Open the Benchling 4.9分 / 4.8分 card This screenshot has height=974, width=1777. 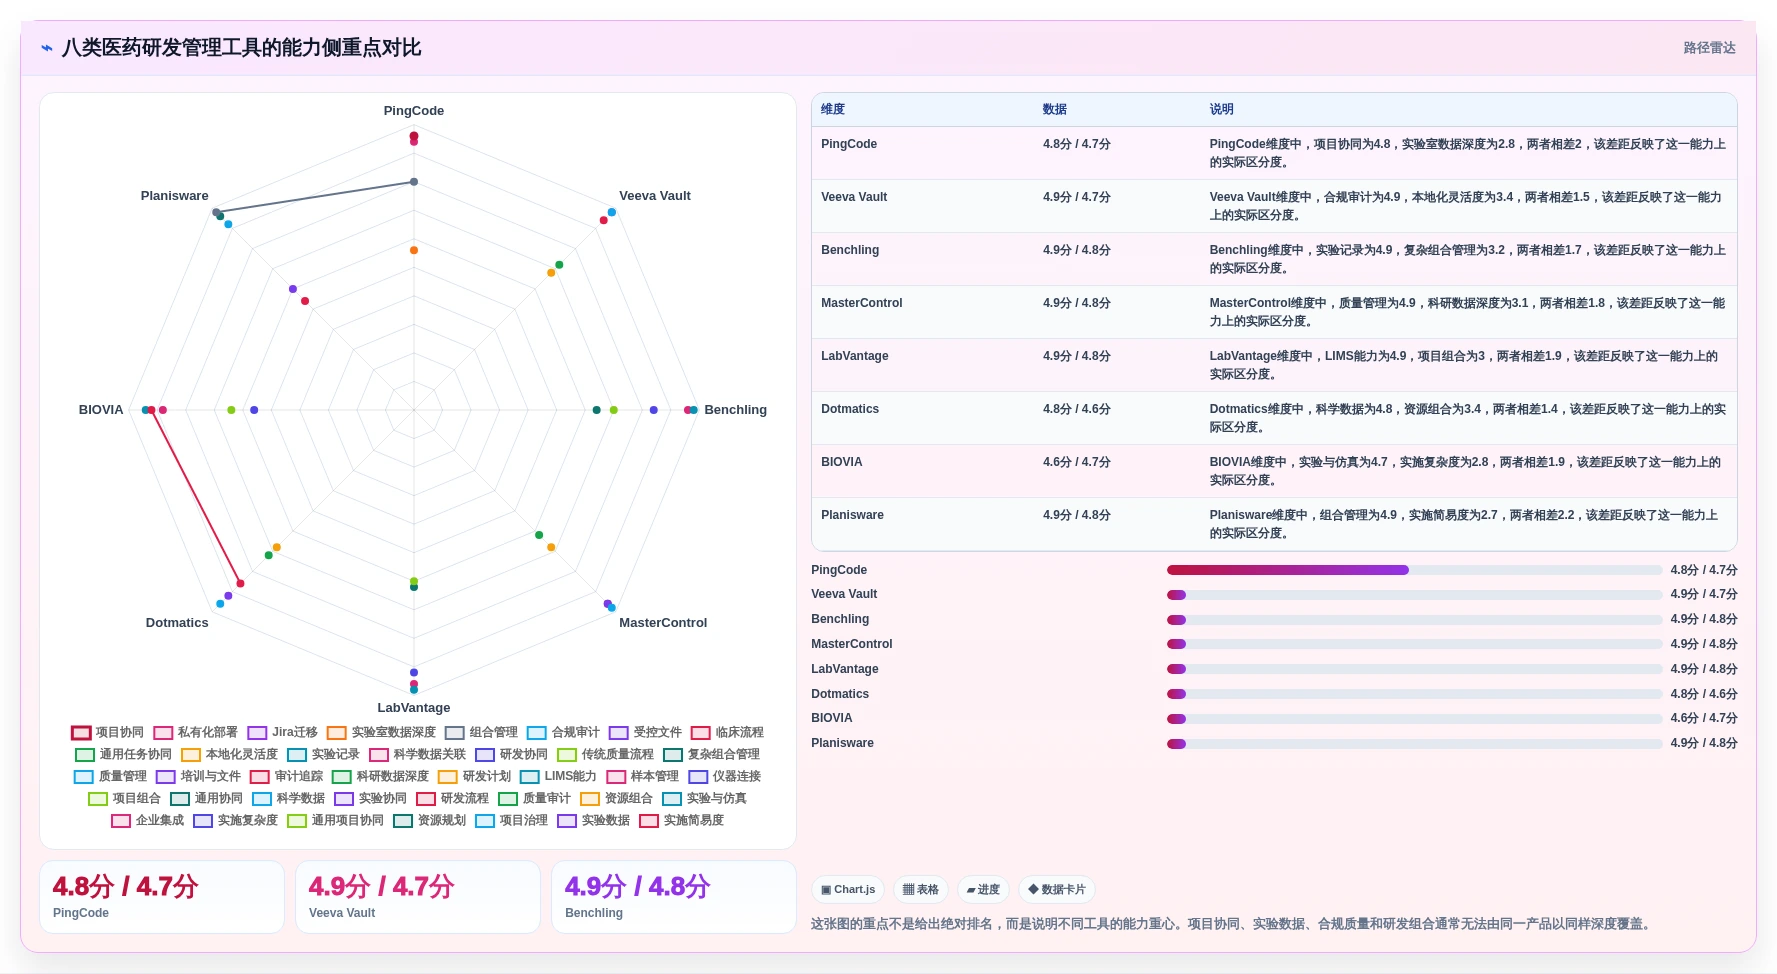(x=674, y=897)
